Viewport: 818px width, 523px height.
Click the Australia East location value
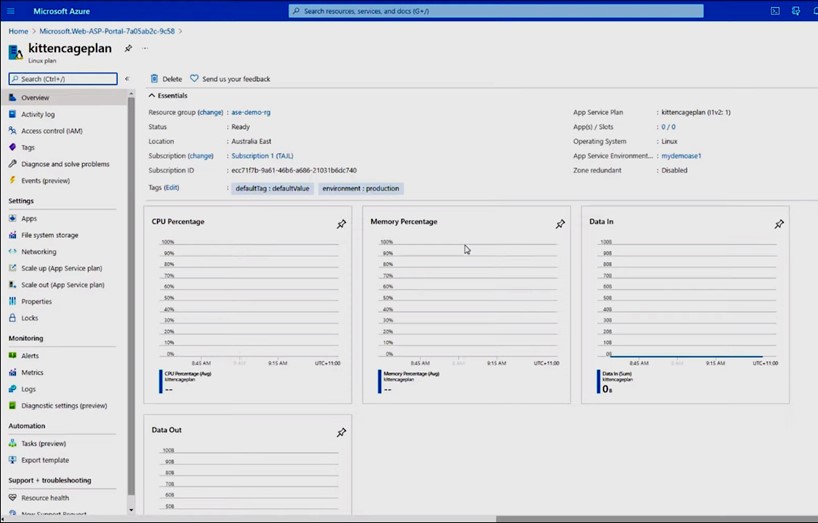coord(251,141)
